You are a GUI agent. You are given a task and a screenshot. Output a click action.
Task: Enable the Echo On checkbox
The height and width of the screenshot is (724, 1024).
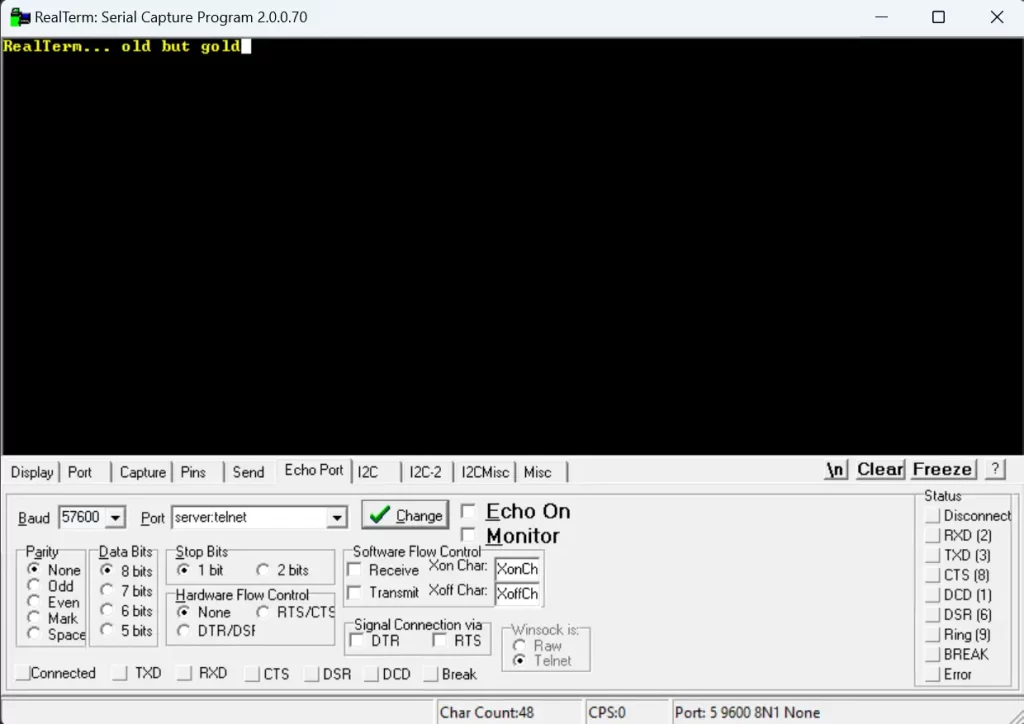pos(468,511)
